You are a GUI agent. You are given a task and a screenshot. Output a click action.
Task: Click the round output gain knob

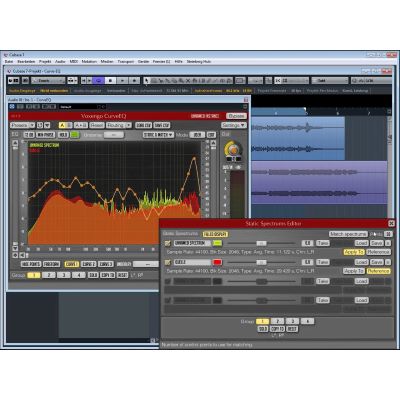(x=234, y=150)
